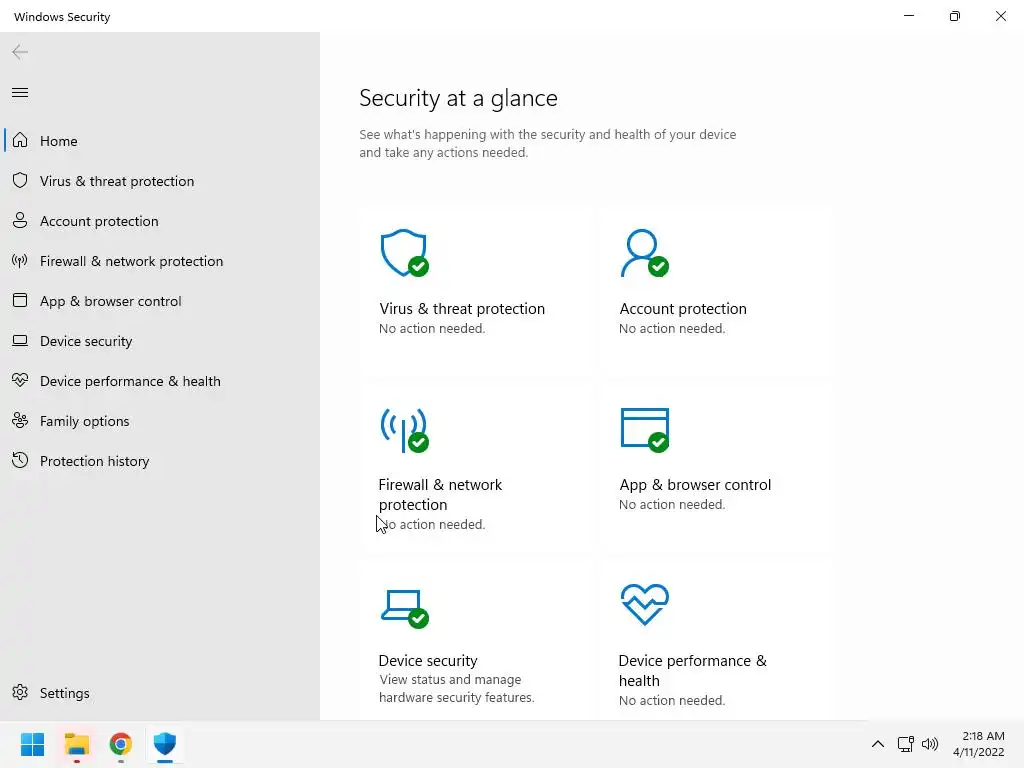Click the large person icon for Account protection
This screenshot has width=1024, height=768.
[645, 253]
